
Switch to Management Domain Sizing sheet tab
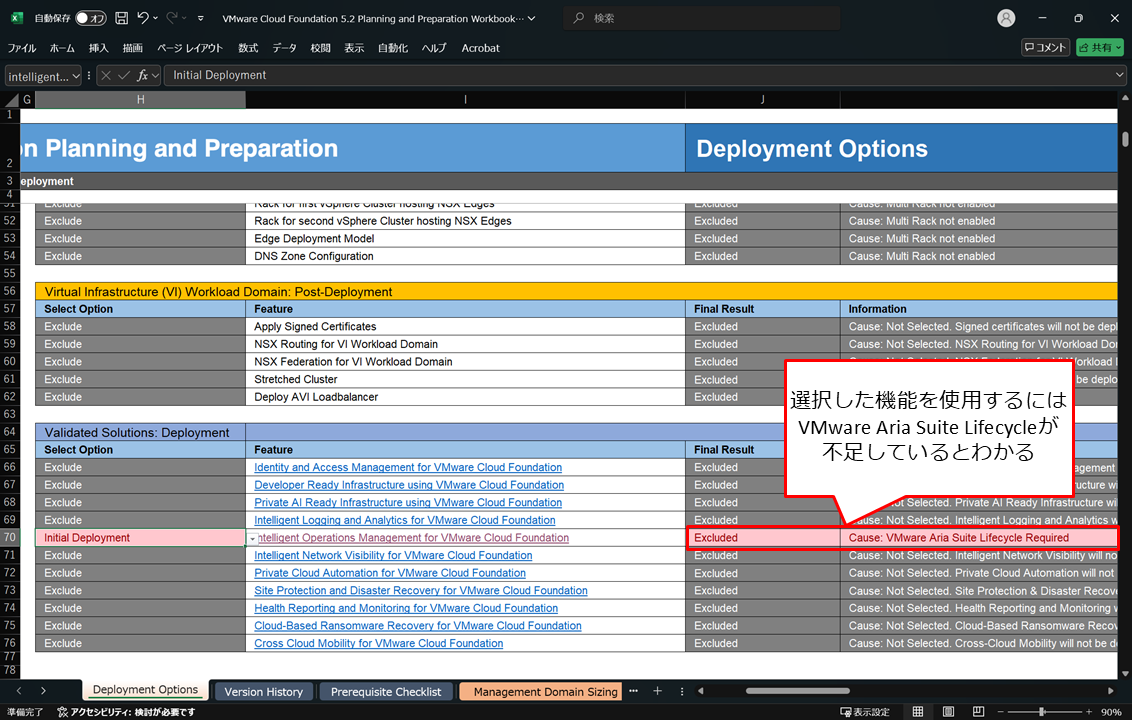(540, 692)
